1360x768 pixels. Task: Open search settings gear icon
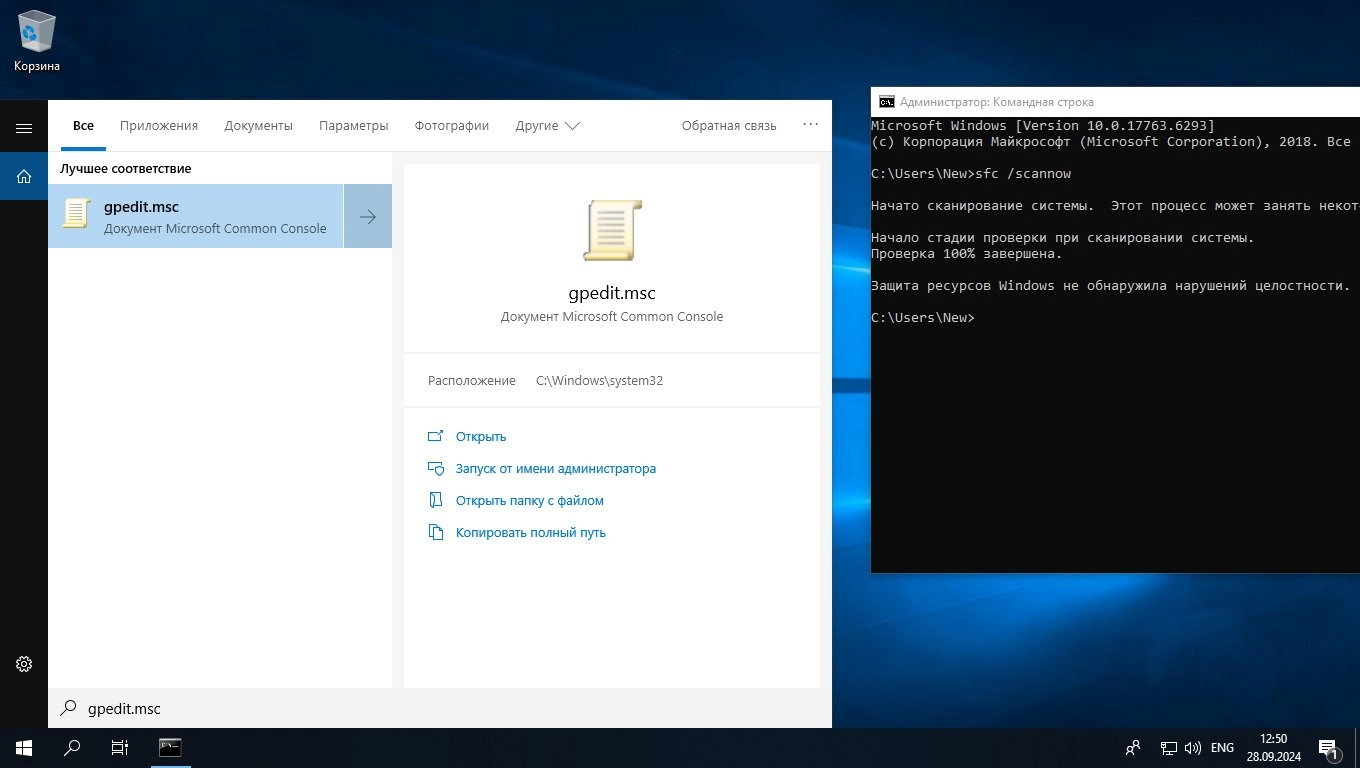[x=24, y=664]
